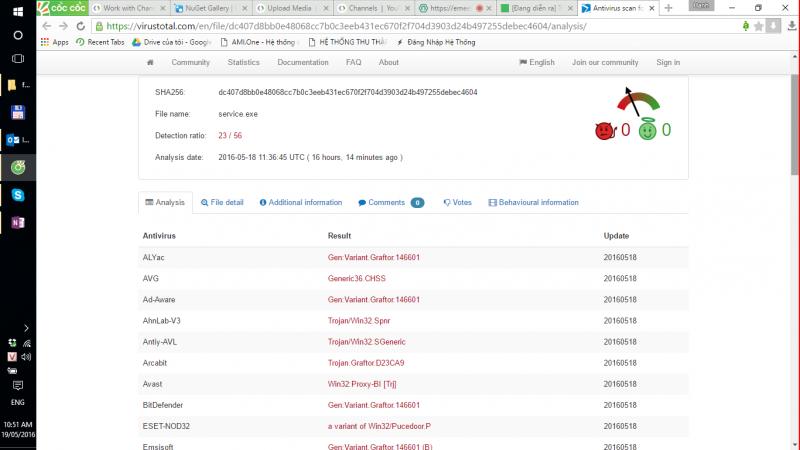Open the Behavioural information tab
Screen dimensions: 800x450
pyautogui.click(x=534, y=203)
